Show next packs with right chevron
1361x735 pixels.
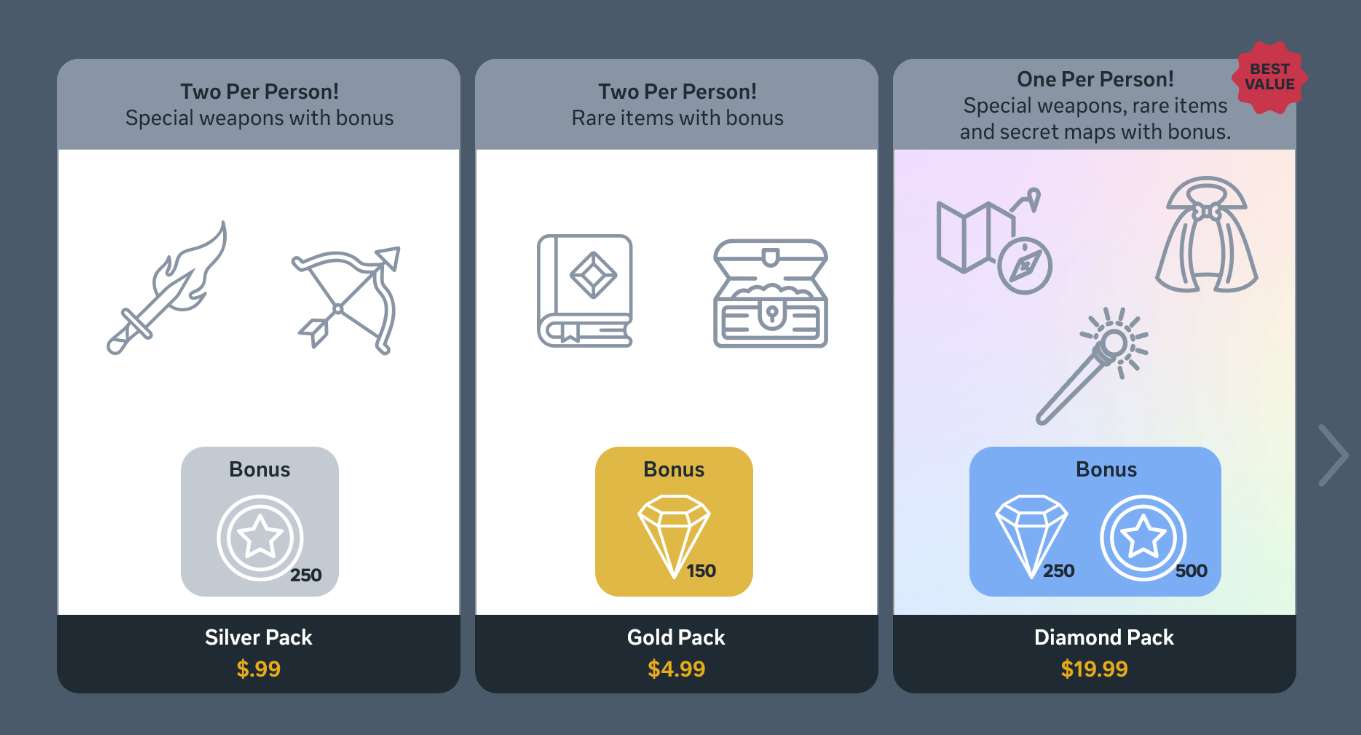[x=1333, y=456]
